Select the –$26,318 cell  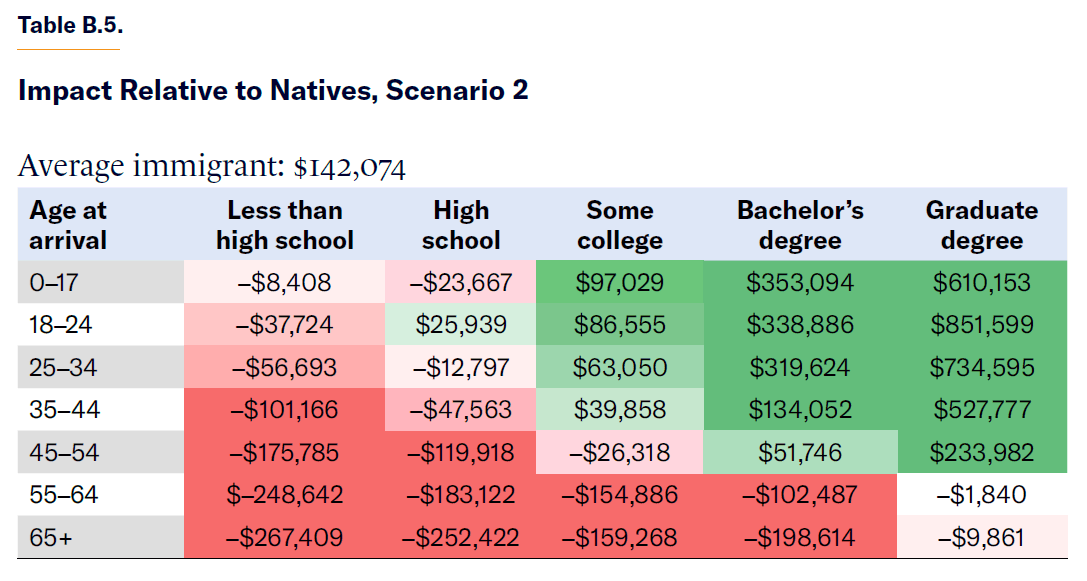click(x=620, y=453)
